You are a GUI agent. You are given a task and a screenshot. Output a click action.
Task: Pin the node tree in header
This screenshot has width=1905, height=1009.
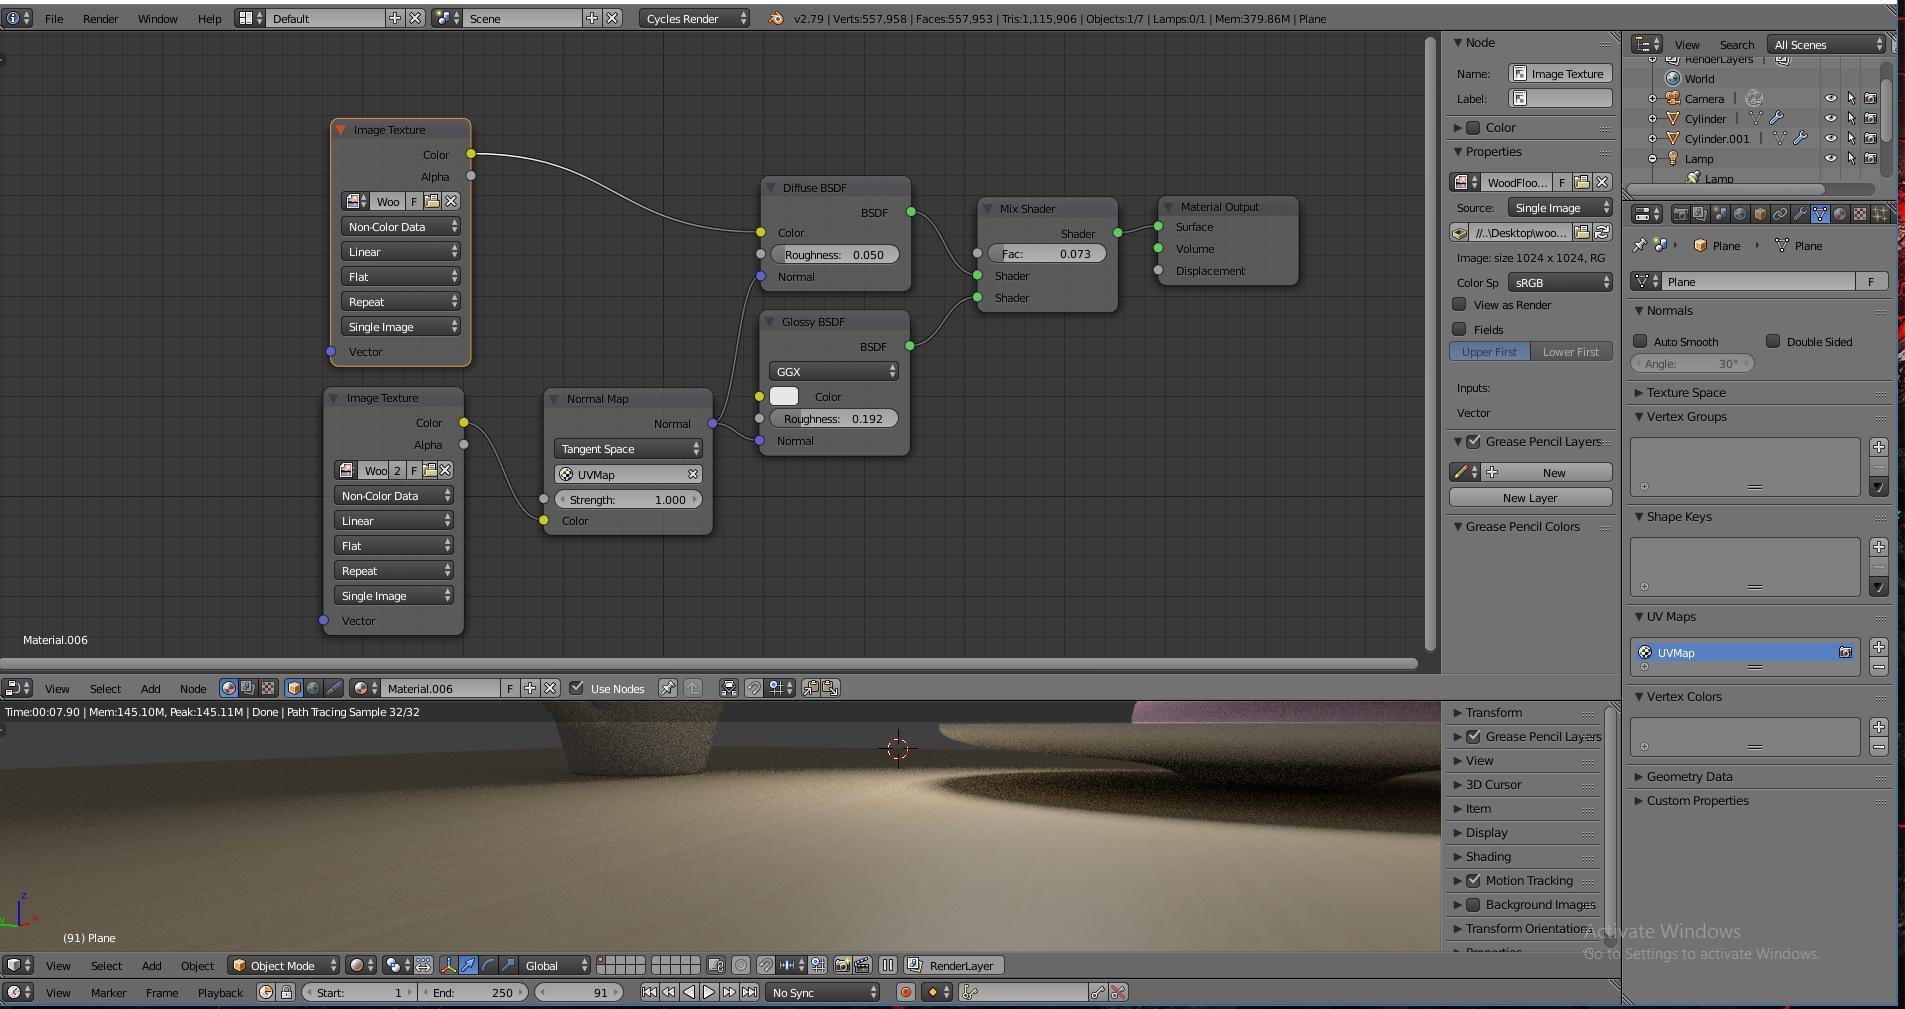point(667,688)
